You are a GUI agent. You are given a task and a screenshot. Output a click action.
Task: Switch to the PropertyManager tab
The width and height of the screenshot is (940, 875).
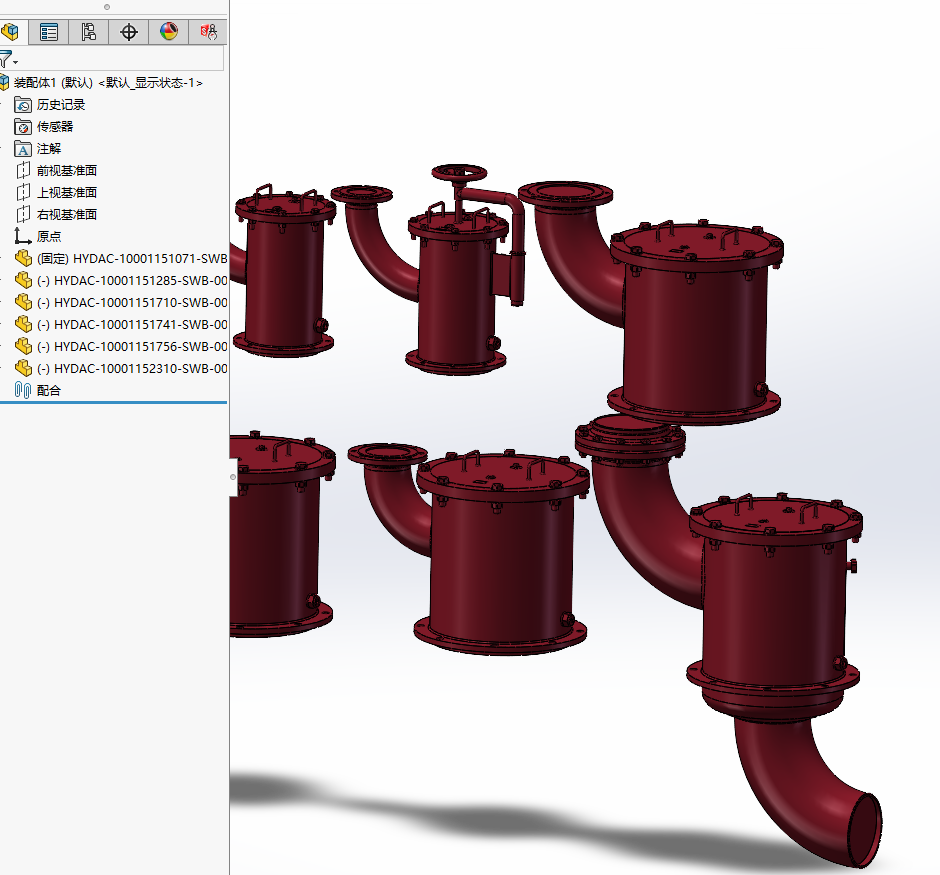[49, 32]
